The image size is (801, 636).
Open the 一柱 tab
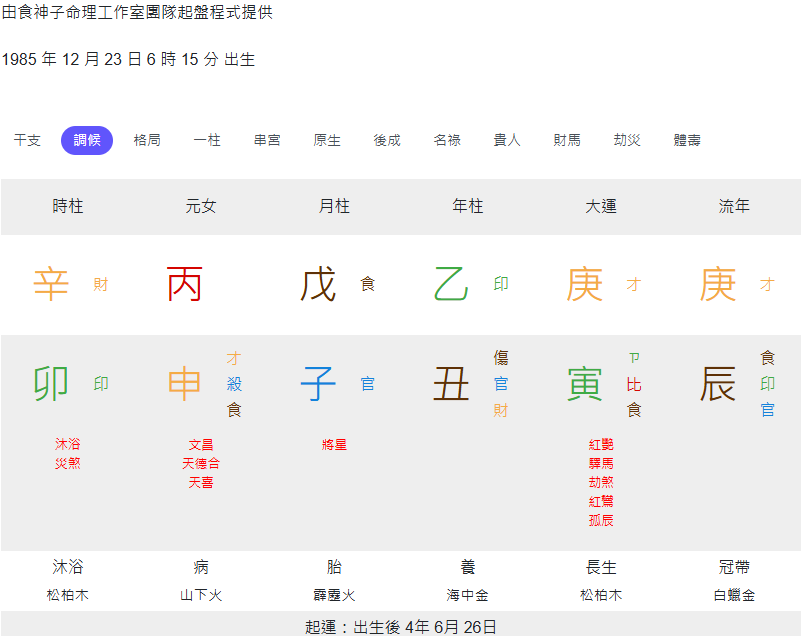point(207,140)
